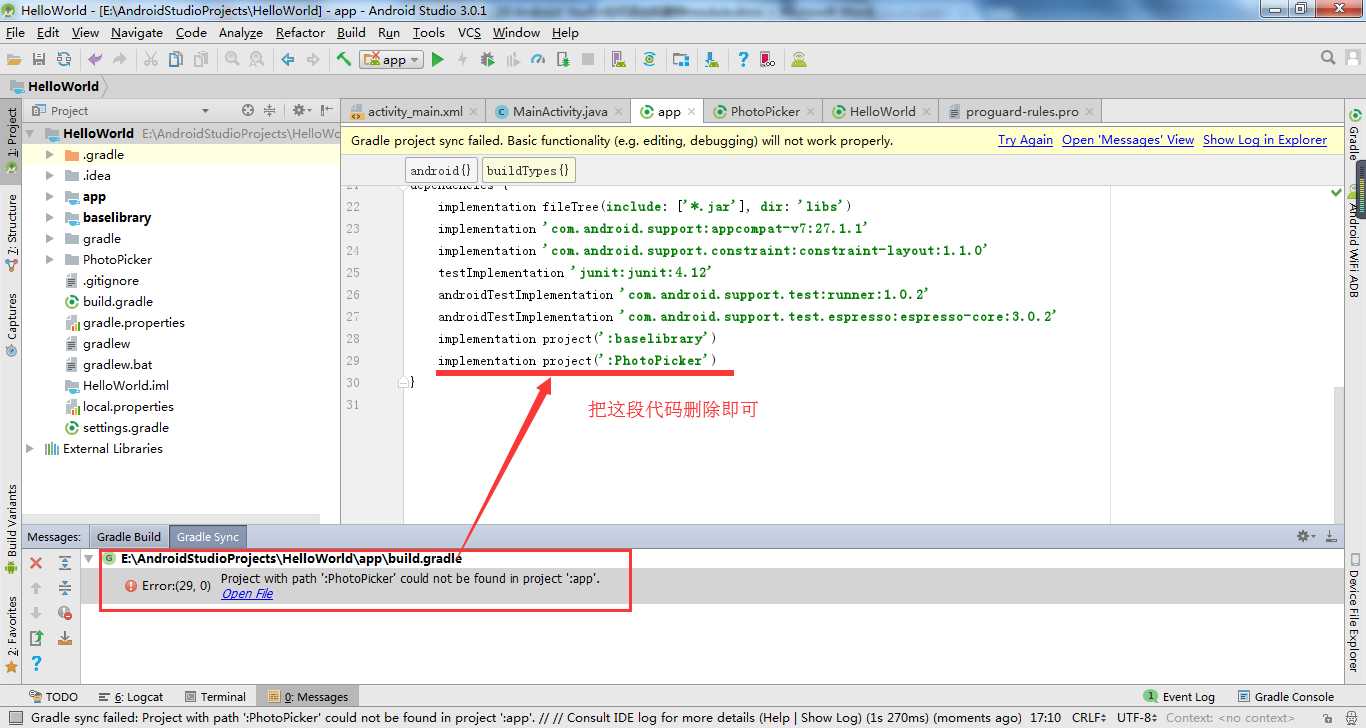Open the Gradle Console button
This screenshot has height=728, width=1366.
1285,697
